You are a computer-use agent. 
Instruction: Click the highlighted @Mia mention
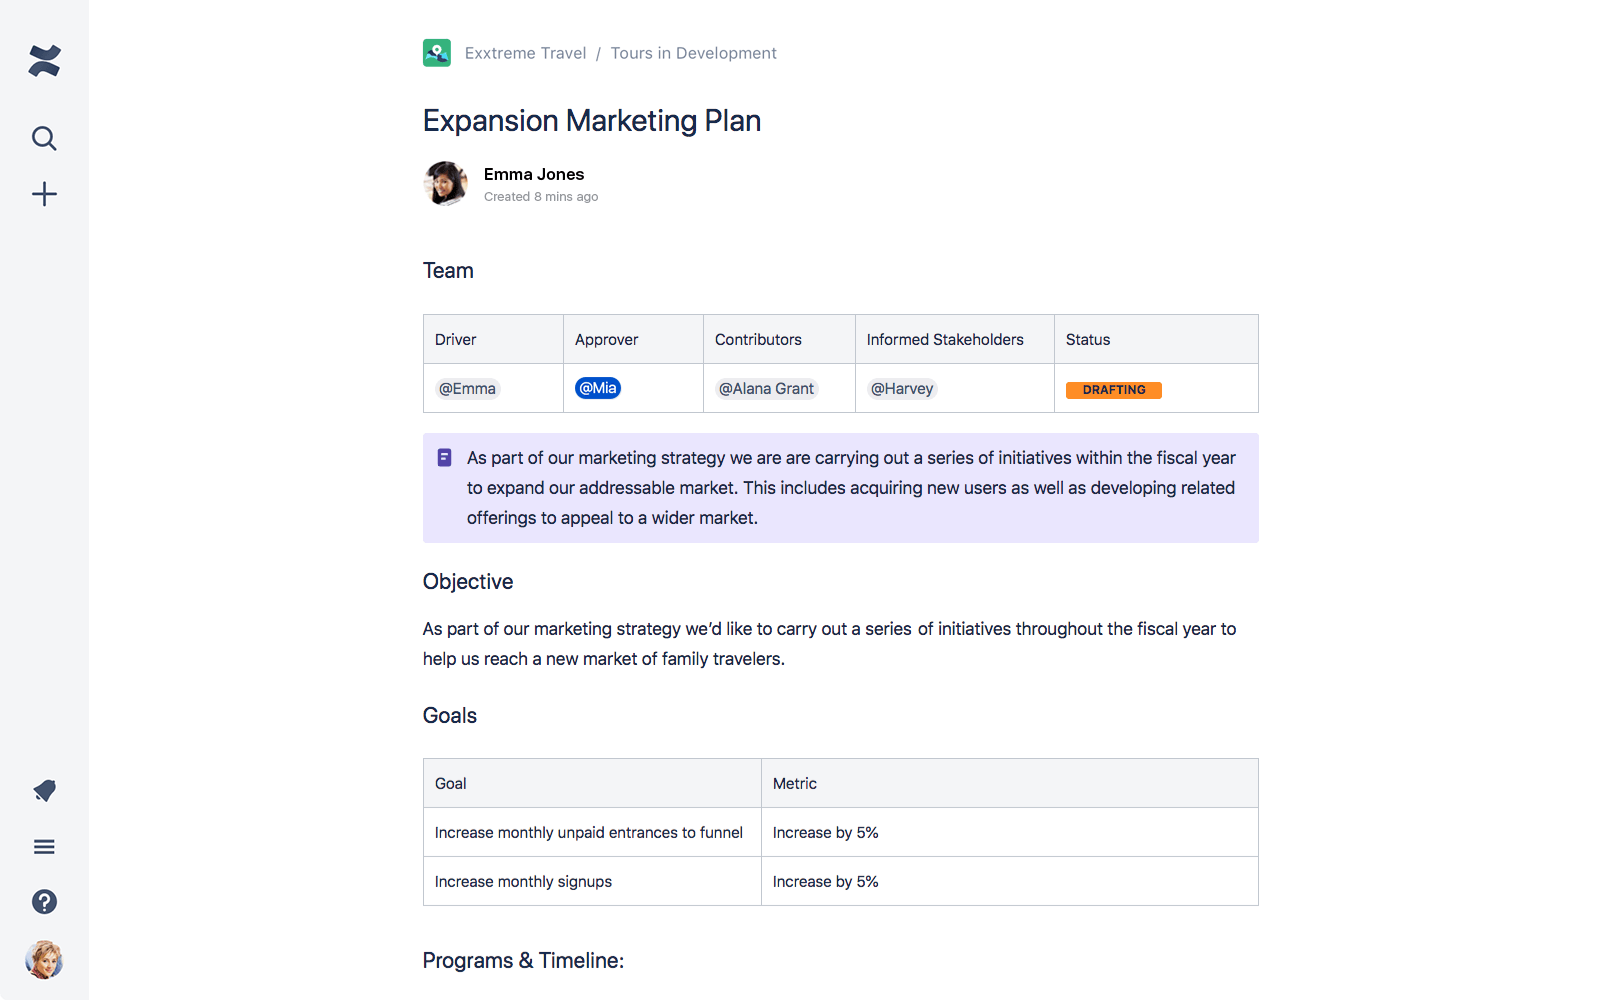[598, 388]
